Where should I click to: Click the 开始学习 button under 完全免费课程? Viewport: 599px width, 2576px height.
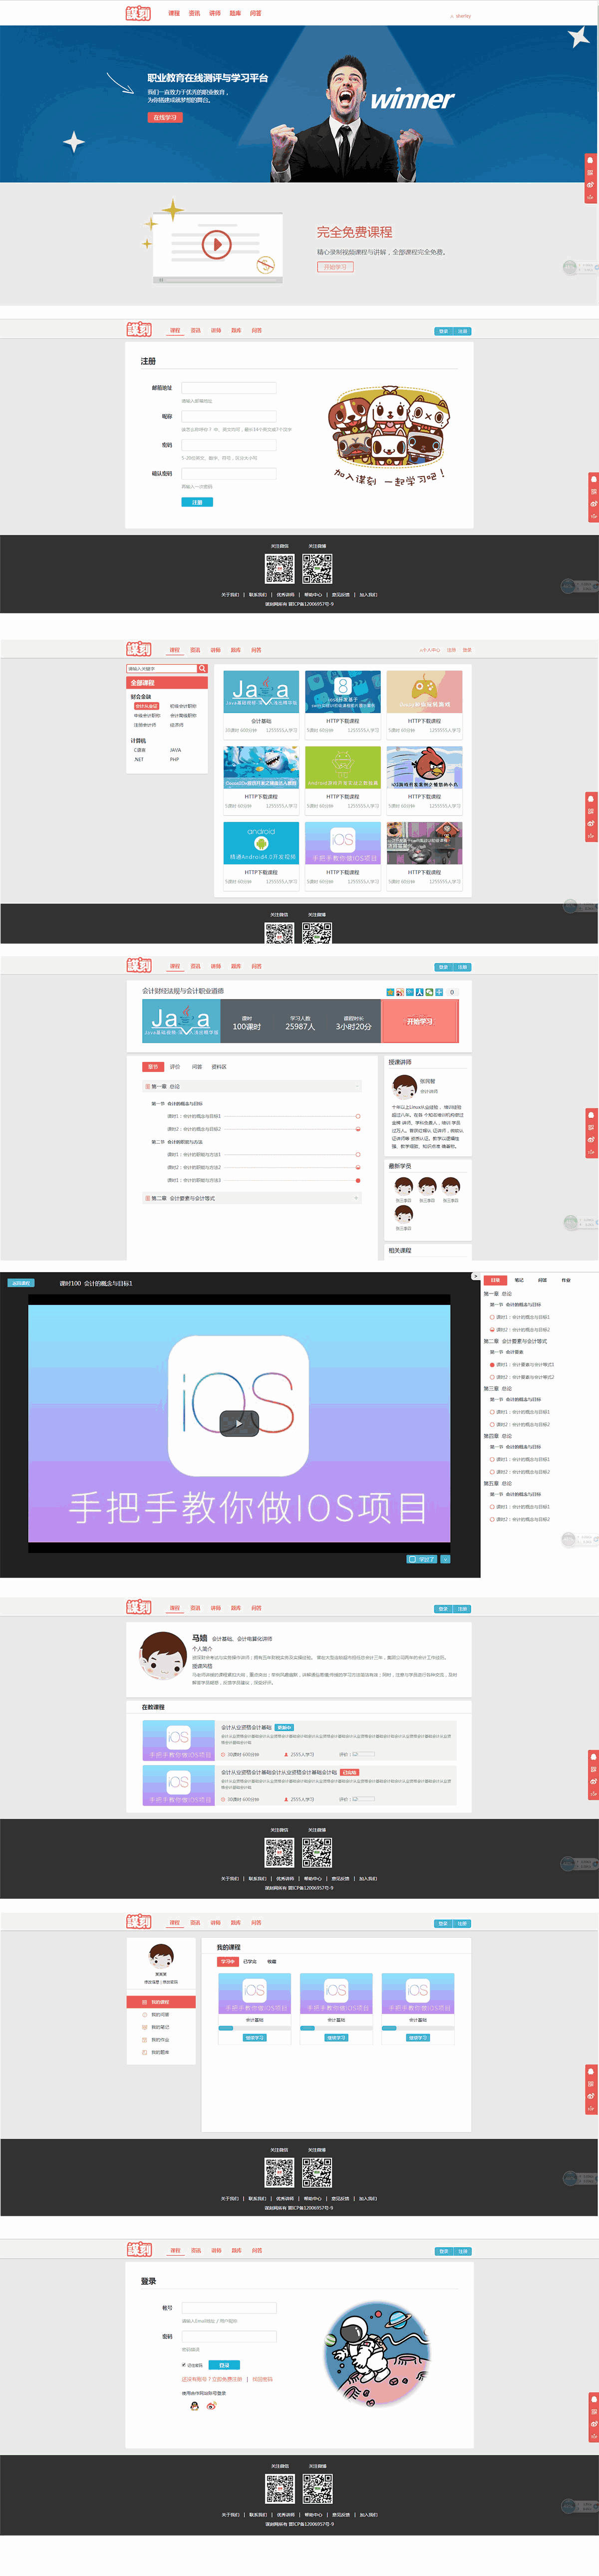pos(335,267)
